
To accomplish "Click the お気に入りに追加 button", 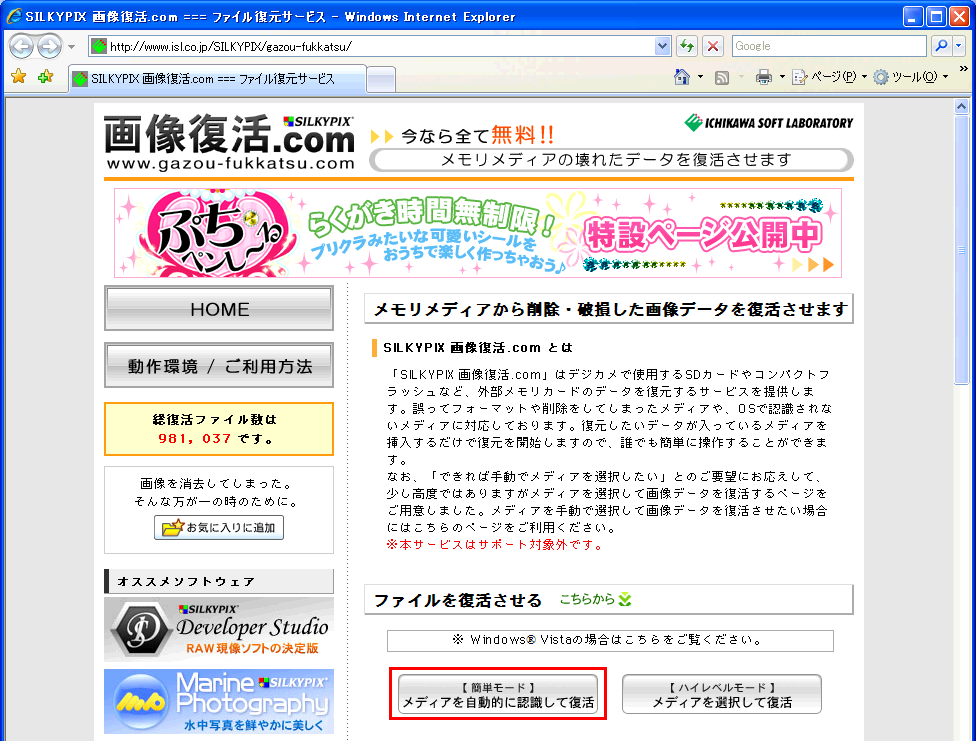I will (x=219, y=527).
